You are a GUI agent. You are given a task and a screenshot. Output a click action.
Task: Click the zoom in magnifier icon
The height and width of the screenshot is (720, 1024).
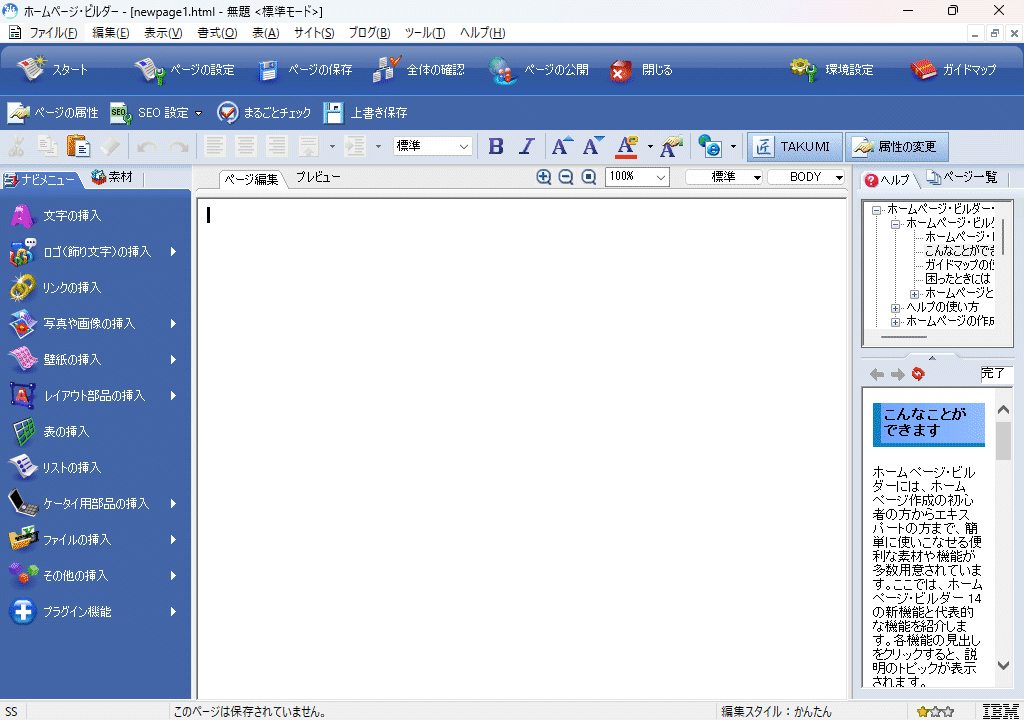click(x=544, y=177)
